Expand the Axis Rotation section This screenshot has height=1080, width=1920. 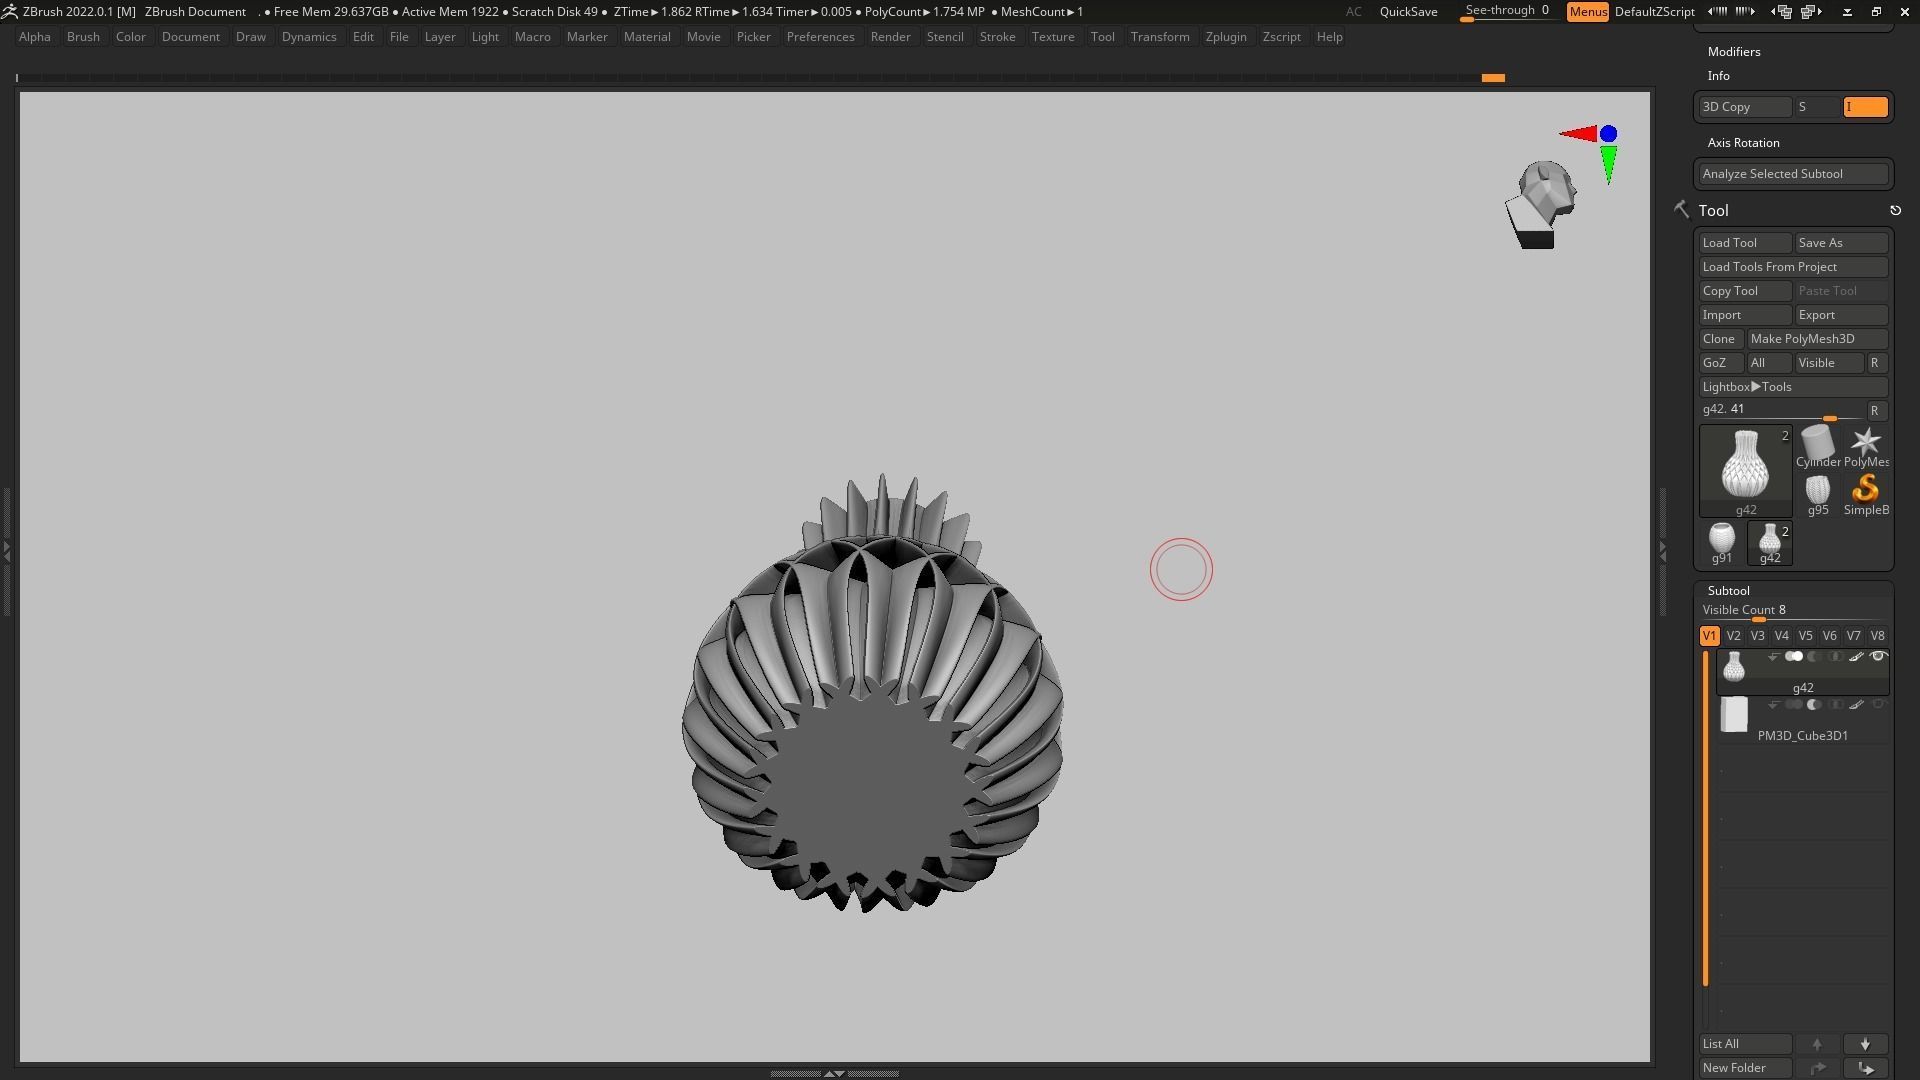click(1743, 143)
